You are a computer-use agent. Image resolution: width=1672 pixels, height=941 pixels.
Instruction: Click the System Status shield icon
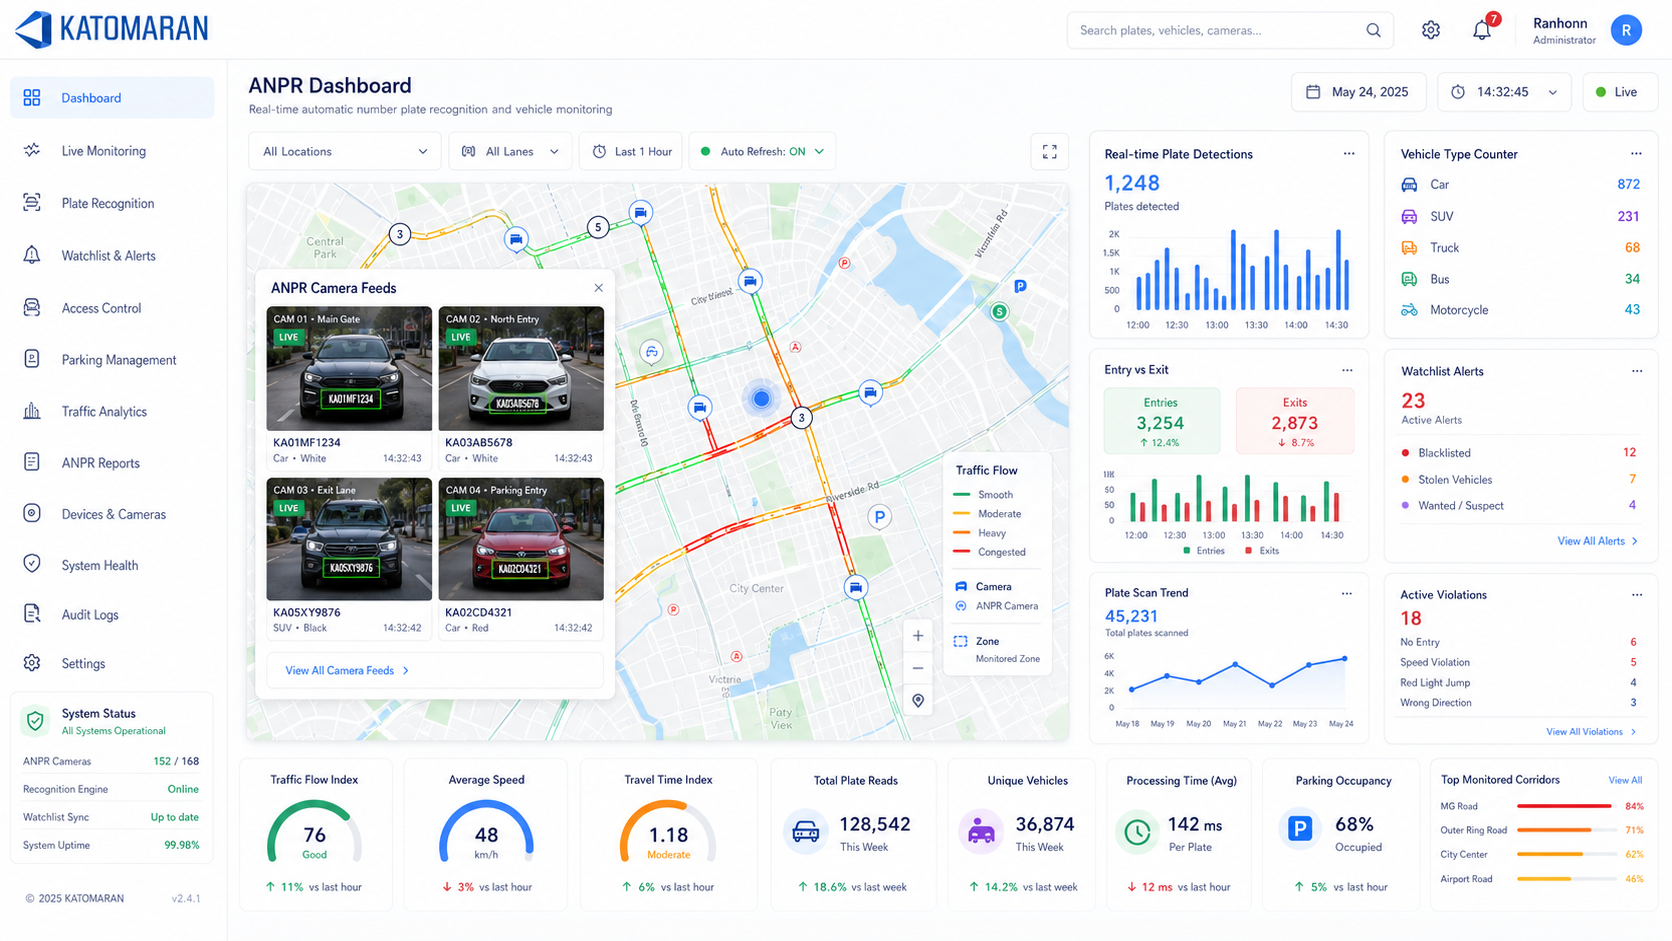tap(36, 720)
